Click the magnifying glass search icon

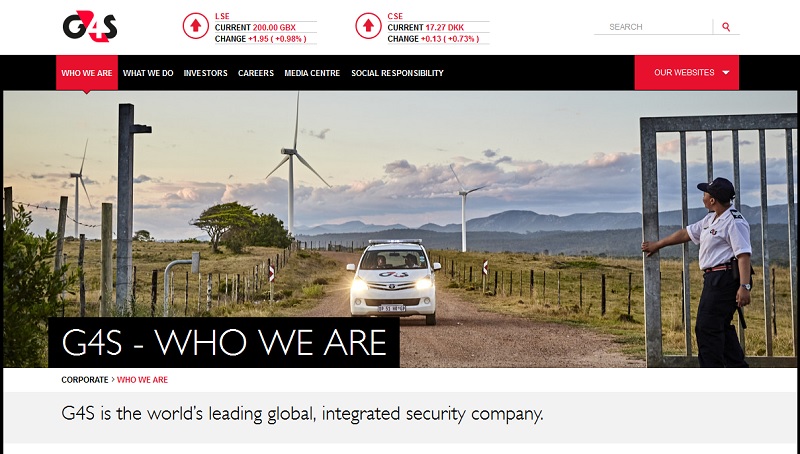click(726, 27)
